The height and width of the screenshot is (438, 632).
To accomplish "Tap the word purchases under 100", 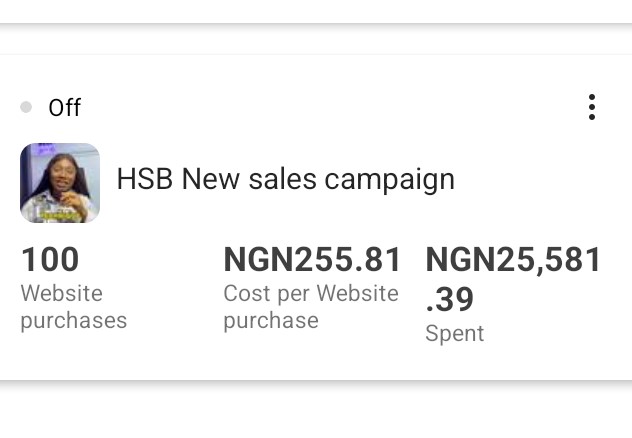I will coord(73,321).
